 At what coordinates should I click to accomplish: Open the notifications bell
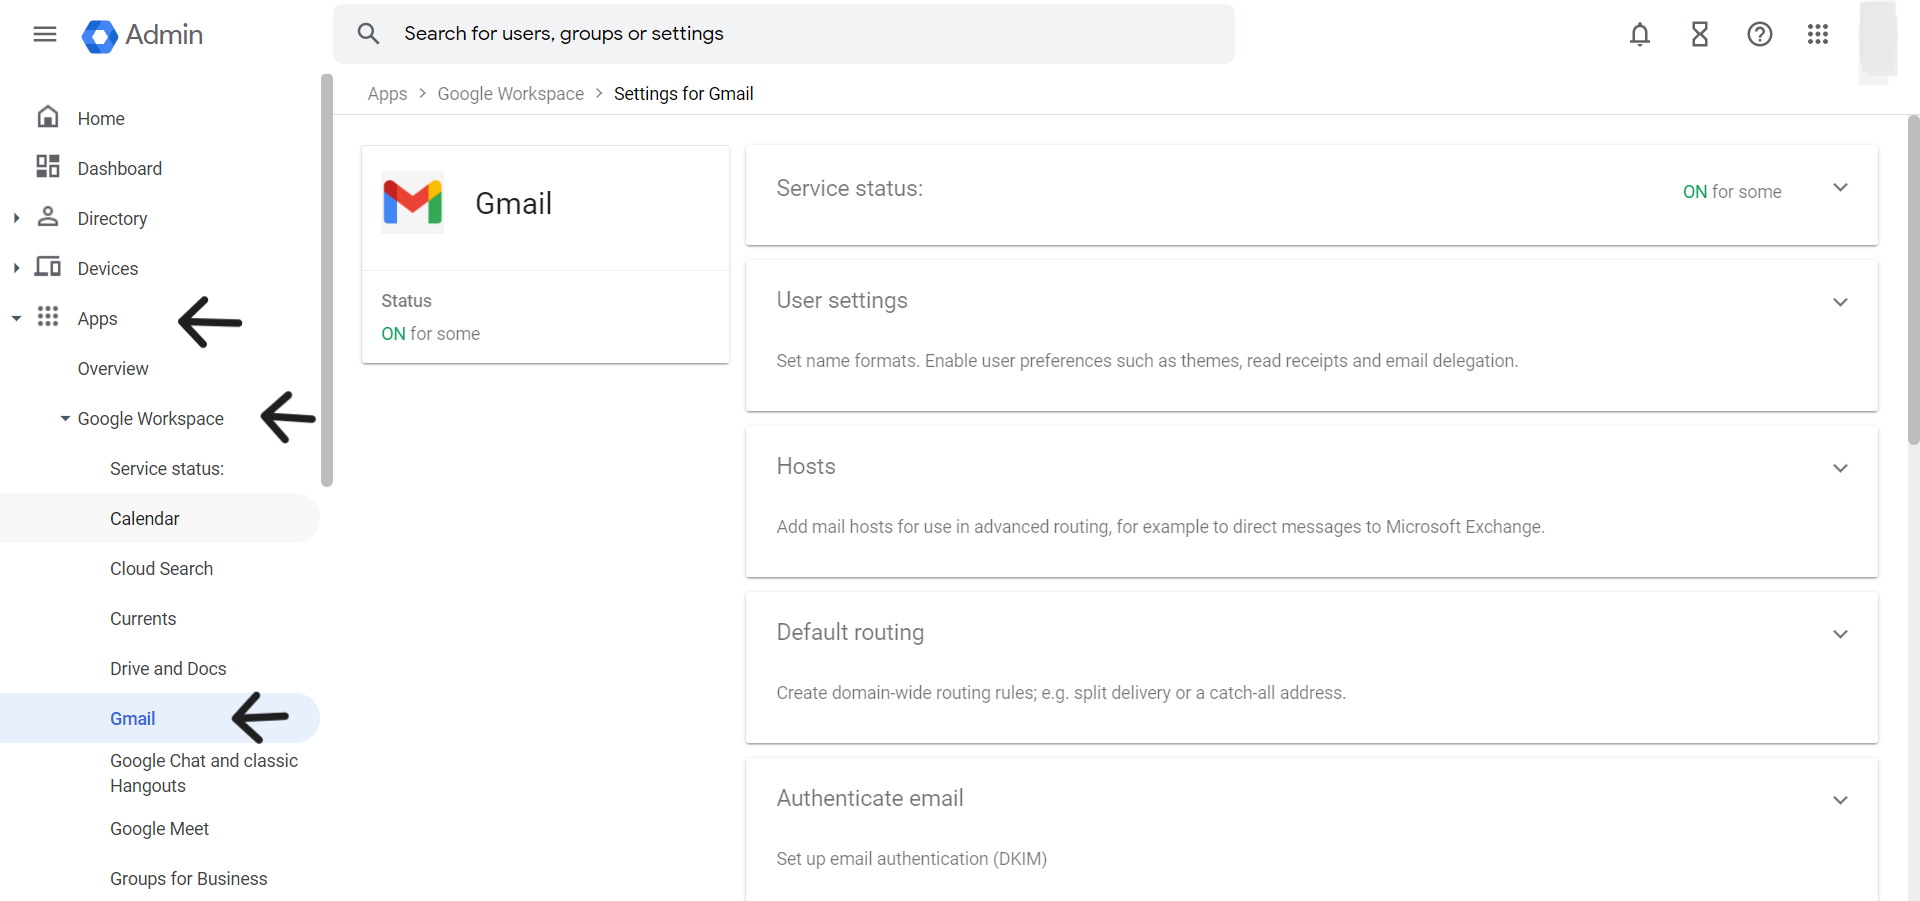click(x=1640, y=35)
